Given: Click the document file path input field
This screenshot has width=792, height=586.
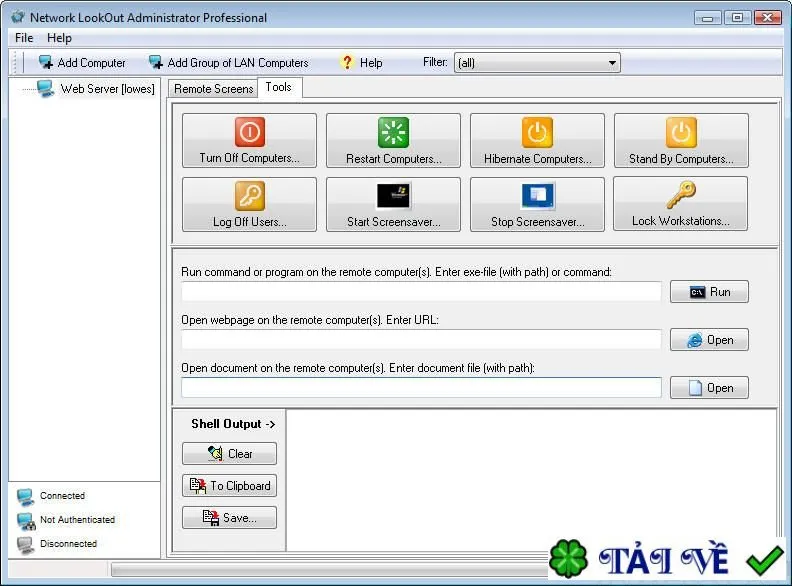Looking at the screenshot, I should click(x=421, y=387).
